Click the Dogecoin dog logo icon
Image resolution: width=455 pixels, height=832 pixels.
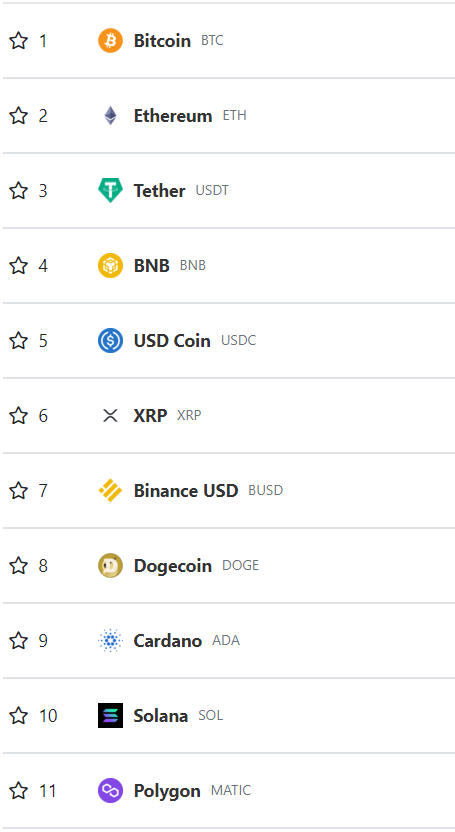tap(110, 566)
